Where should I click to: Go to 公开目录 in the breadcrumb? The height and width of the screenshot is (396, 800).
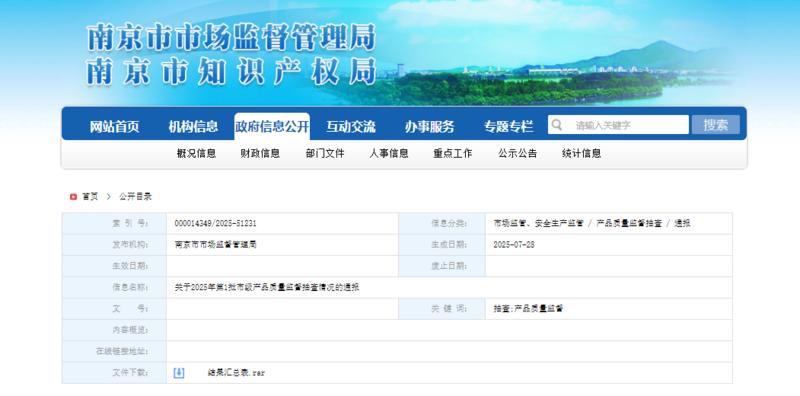coord(135,196)
